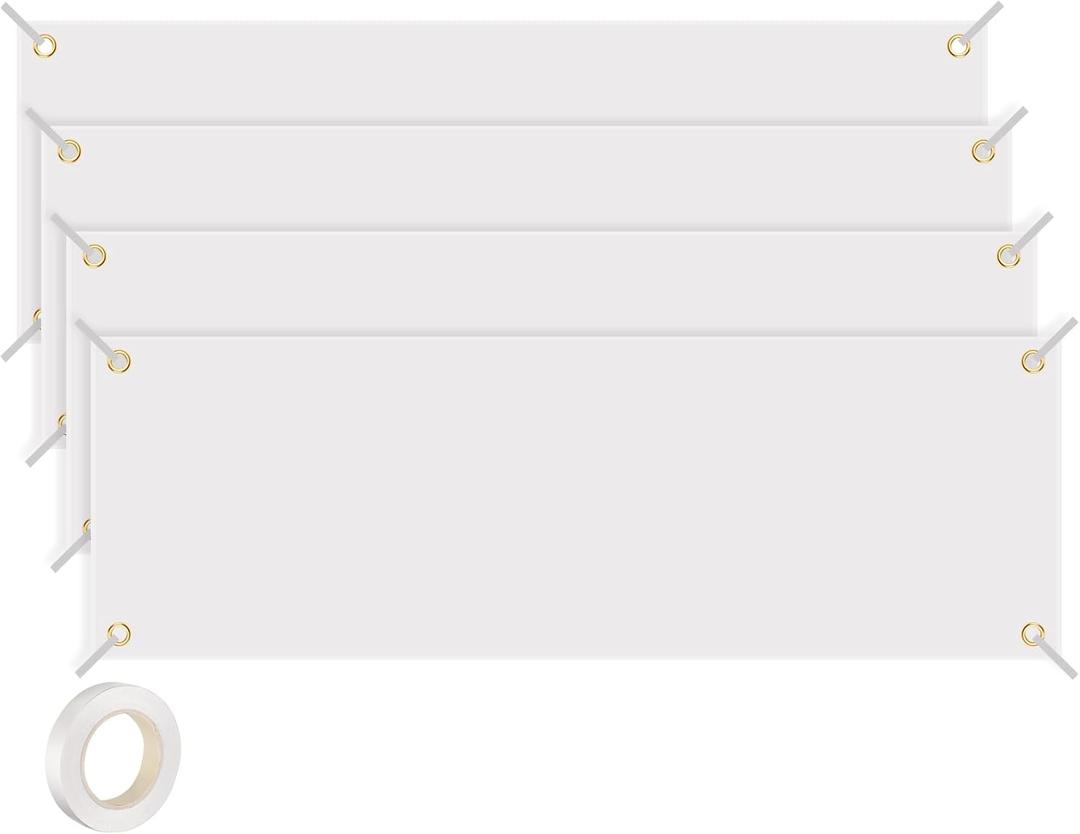1080x834 pixels.
Task: Click front banner's top-right gold grommet
Action: click(x=1033, y=361)
